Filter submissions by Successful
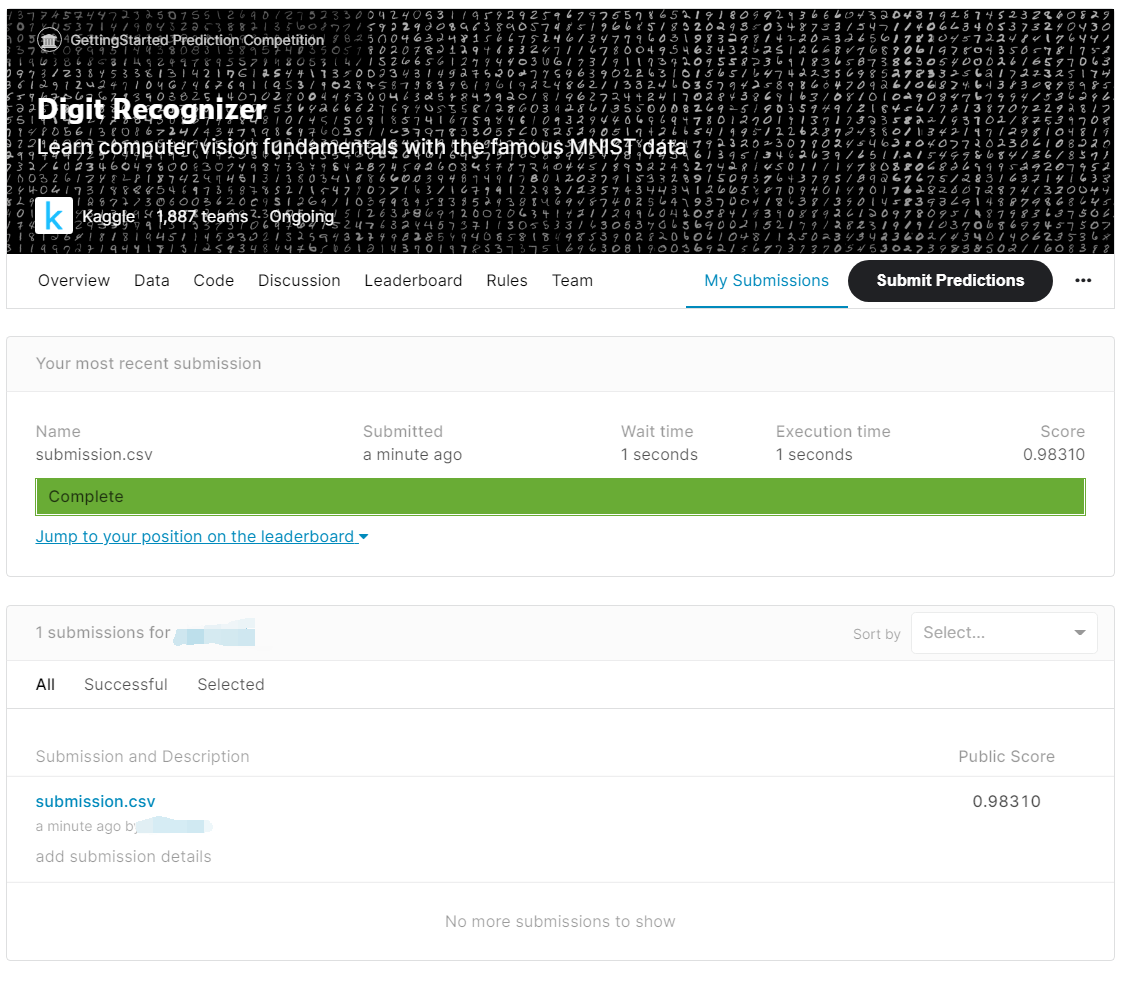 [x=125, y=684]
